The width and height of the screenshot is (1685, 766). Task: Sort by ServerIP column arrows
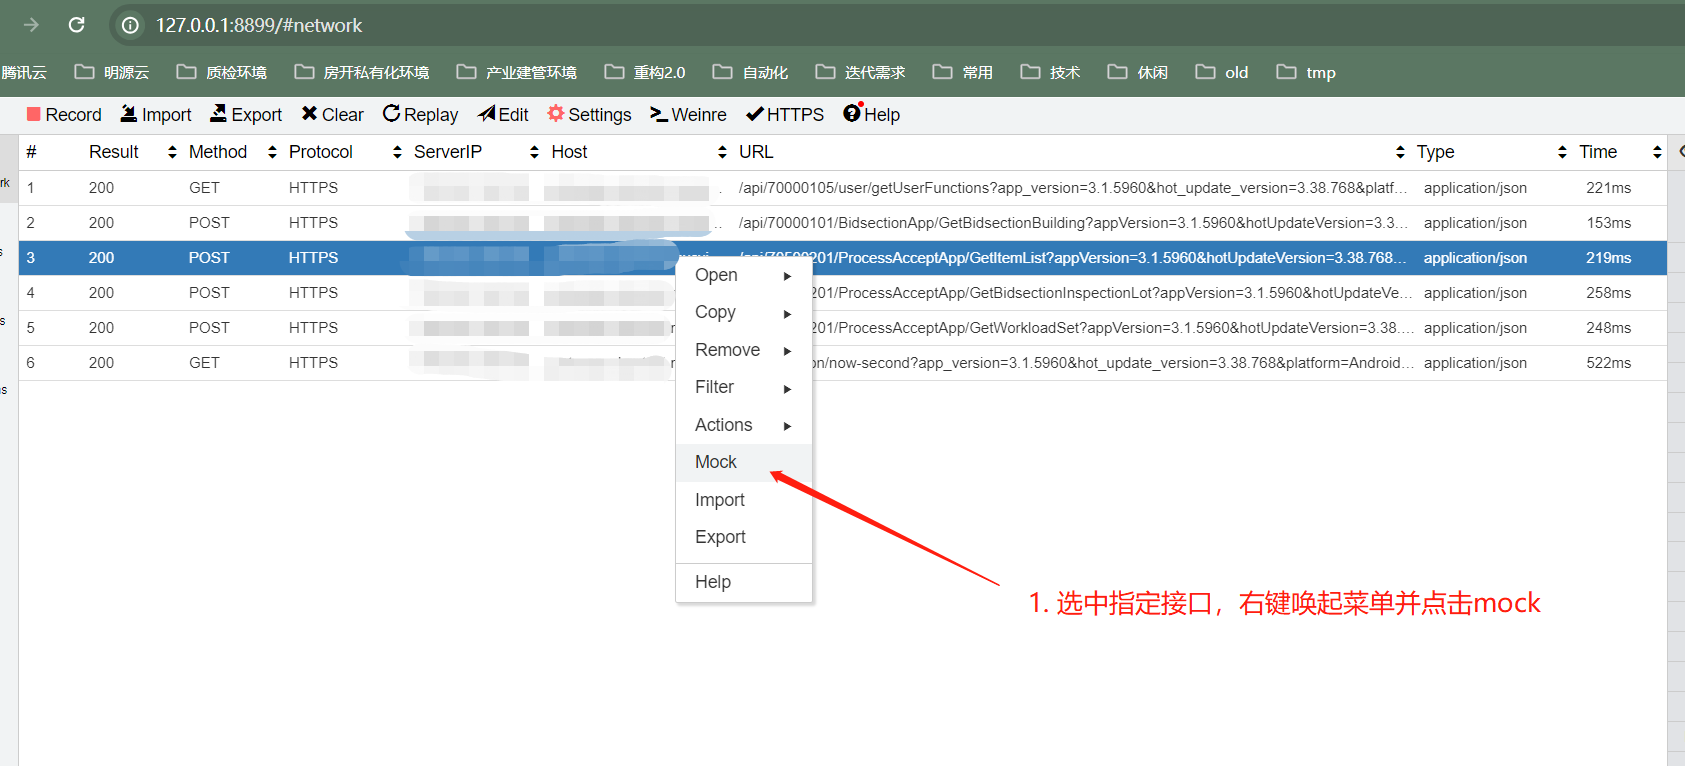coord(534,152)
